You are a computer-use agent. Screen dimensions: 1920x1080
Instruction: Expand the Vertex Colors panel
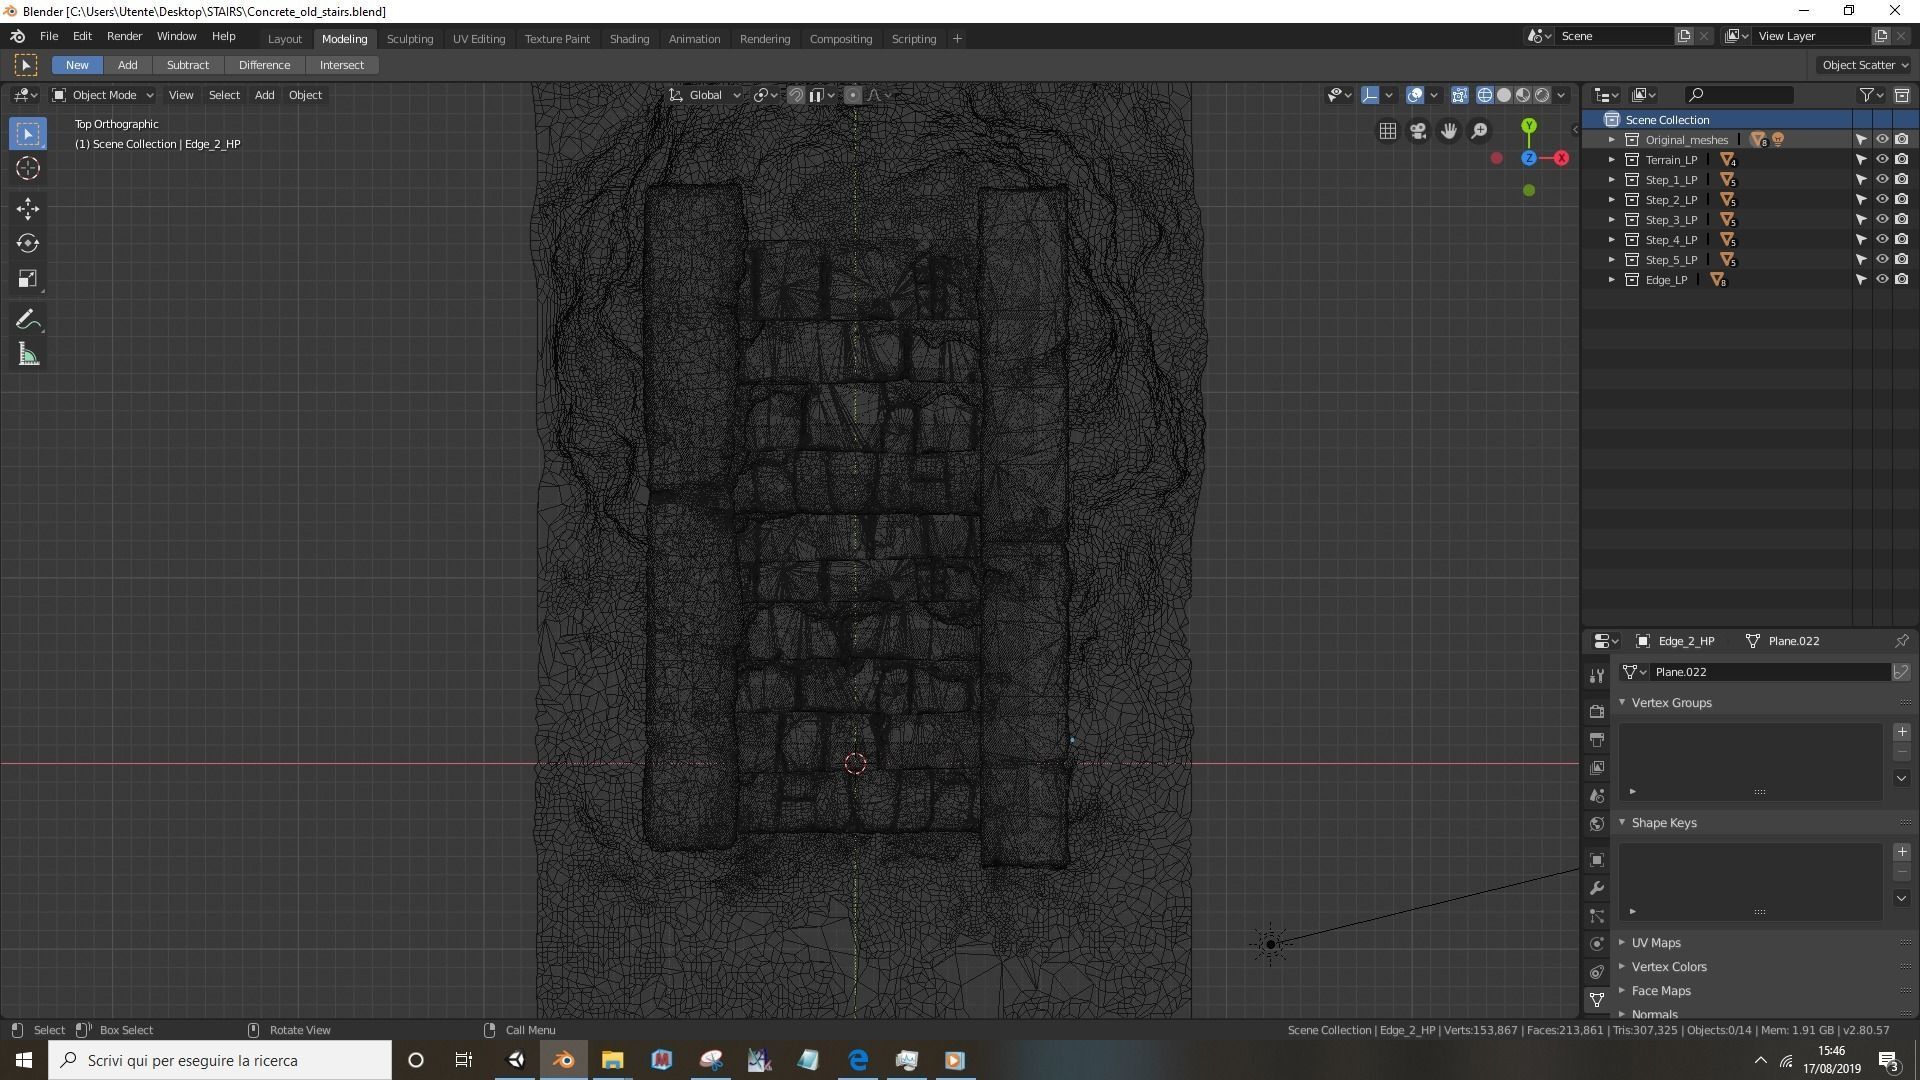[1622, 967]
